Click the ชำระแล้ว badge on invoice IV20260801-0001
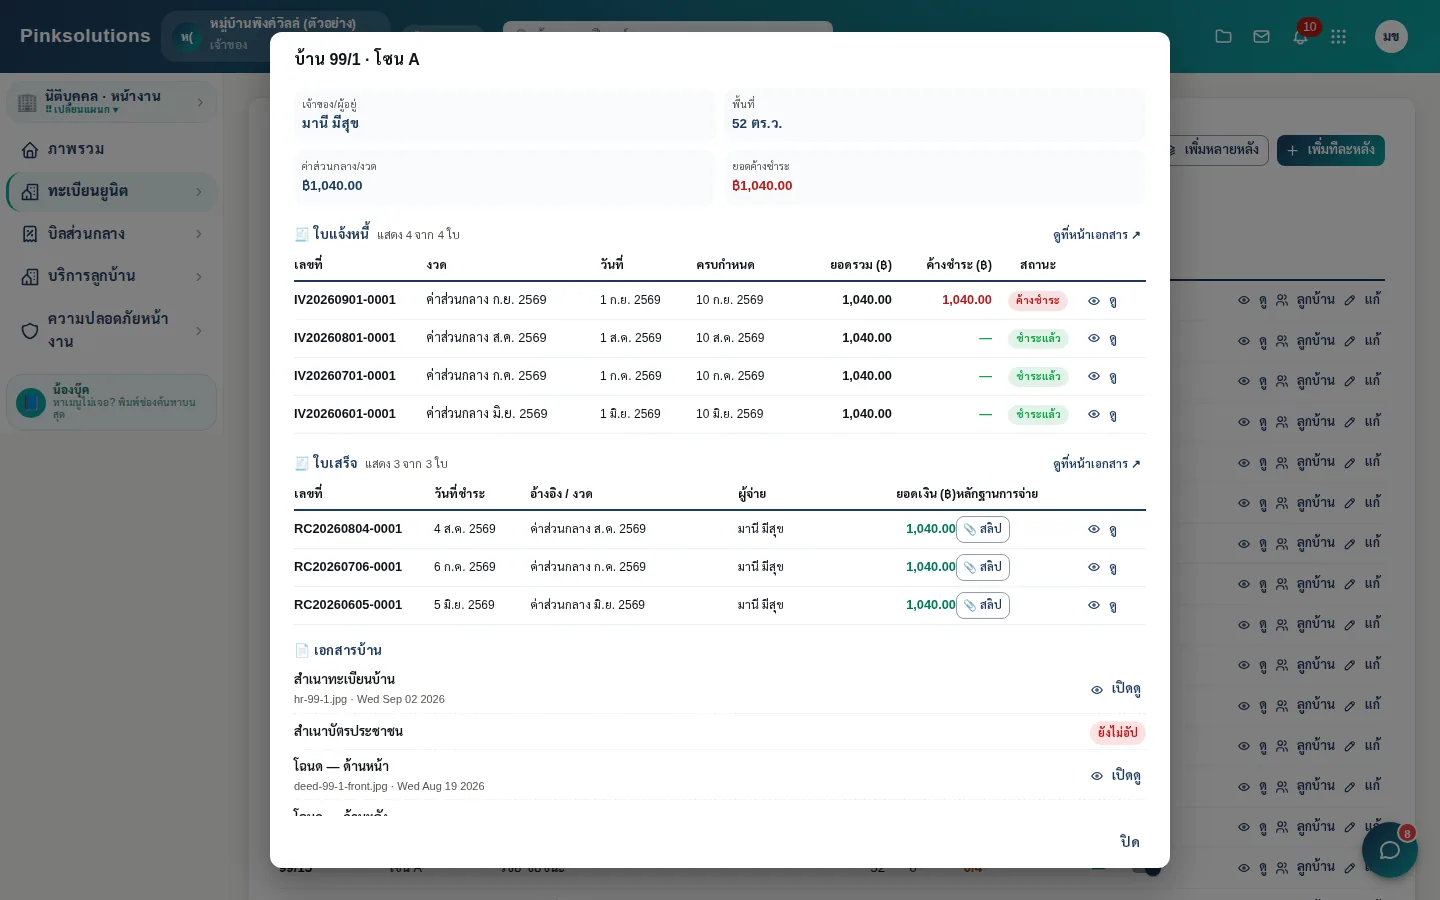1440x900 pixels. click(x=1038, y=339)
